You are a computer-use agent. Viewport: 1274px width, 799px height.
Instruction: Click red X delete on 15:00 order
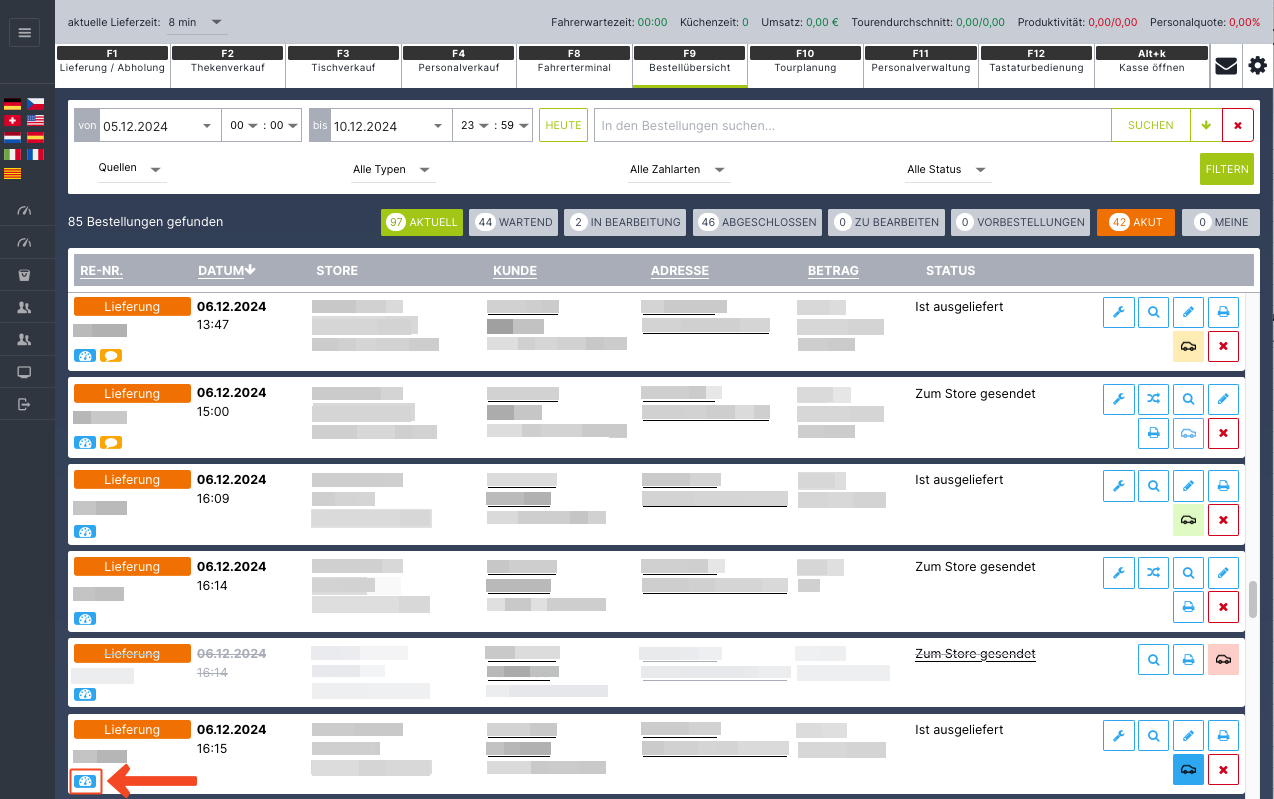1223,433
